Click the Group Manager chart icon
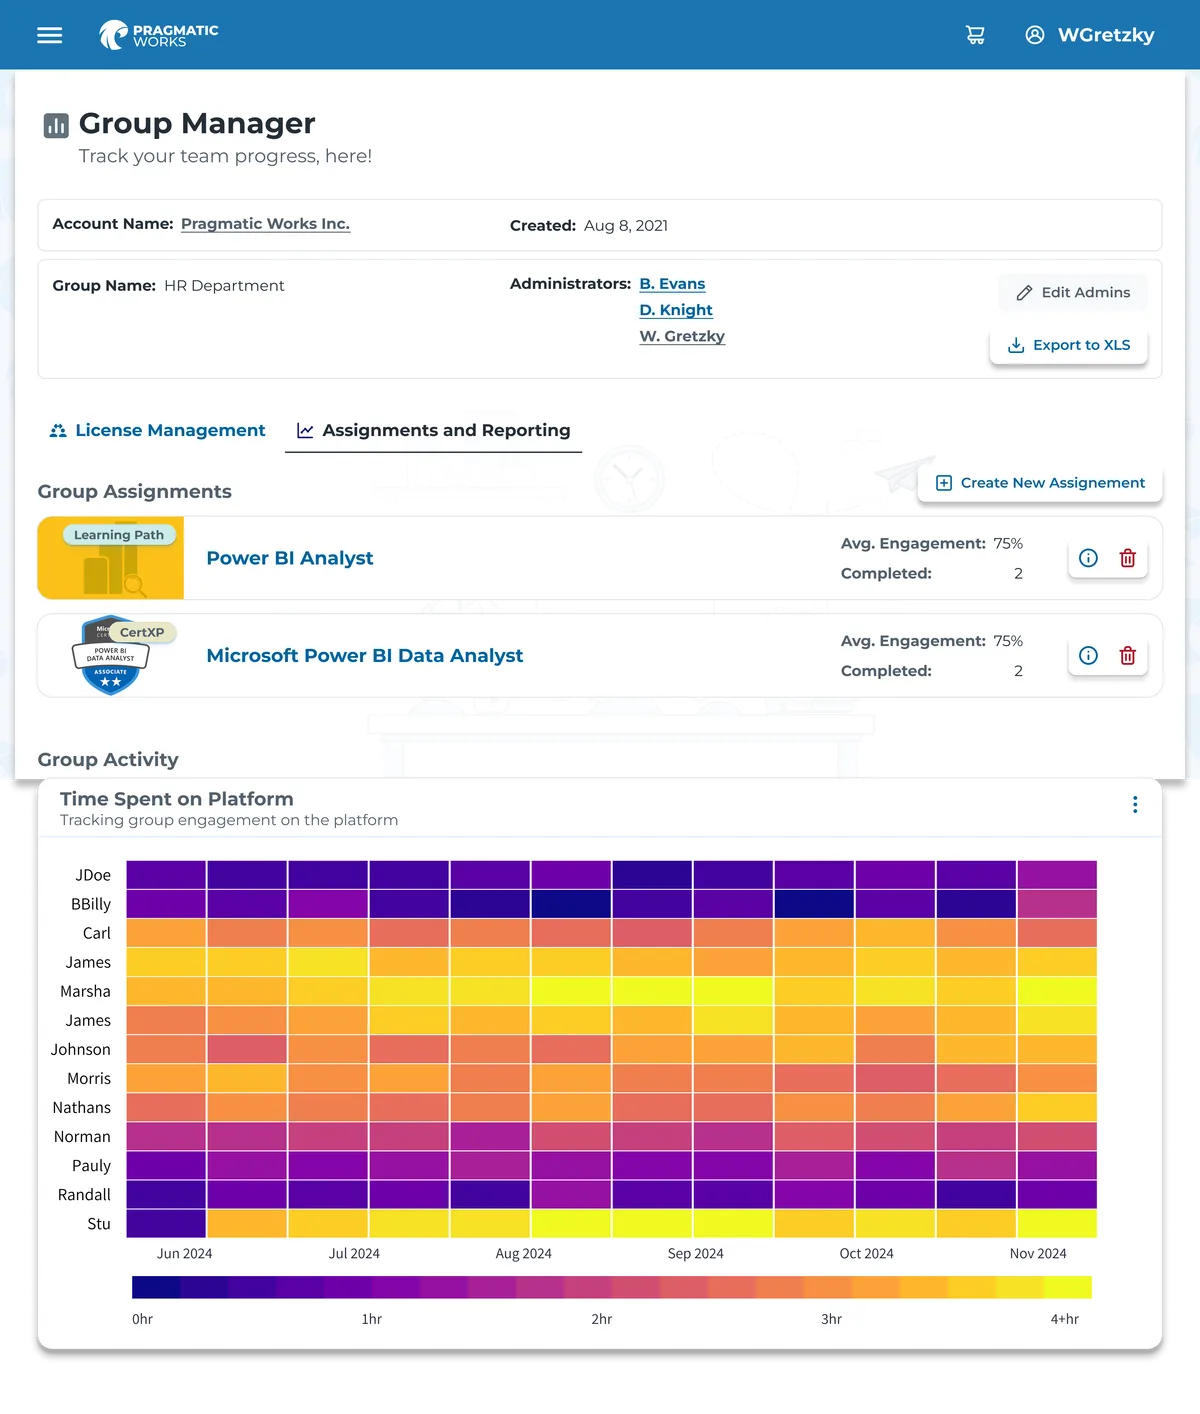 56,125
